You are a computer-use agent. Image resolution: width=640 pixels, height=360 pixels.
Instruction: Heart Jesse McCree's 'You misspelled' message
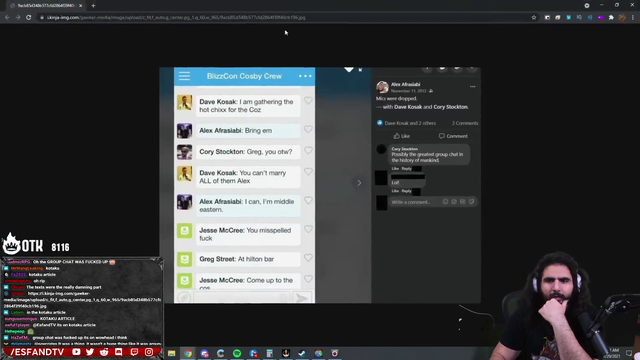click(x=308, y=229)
